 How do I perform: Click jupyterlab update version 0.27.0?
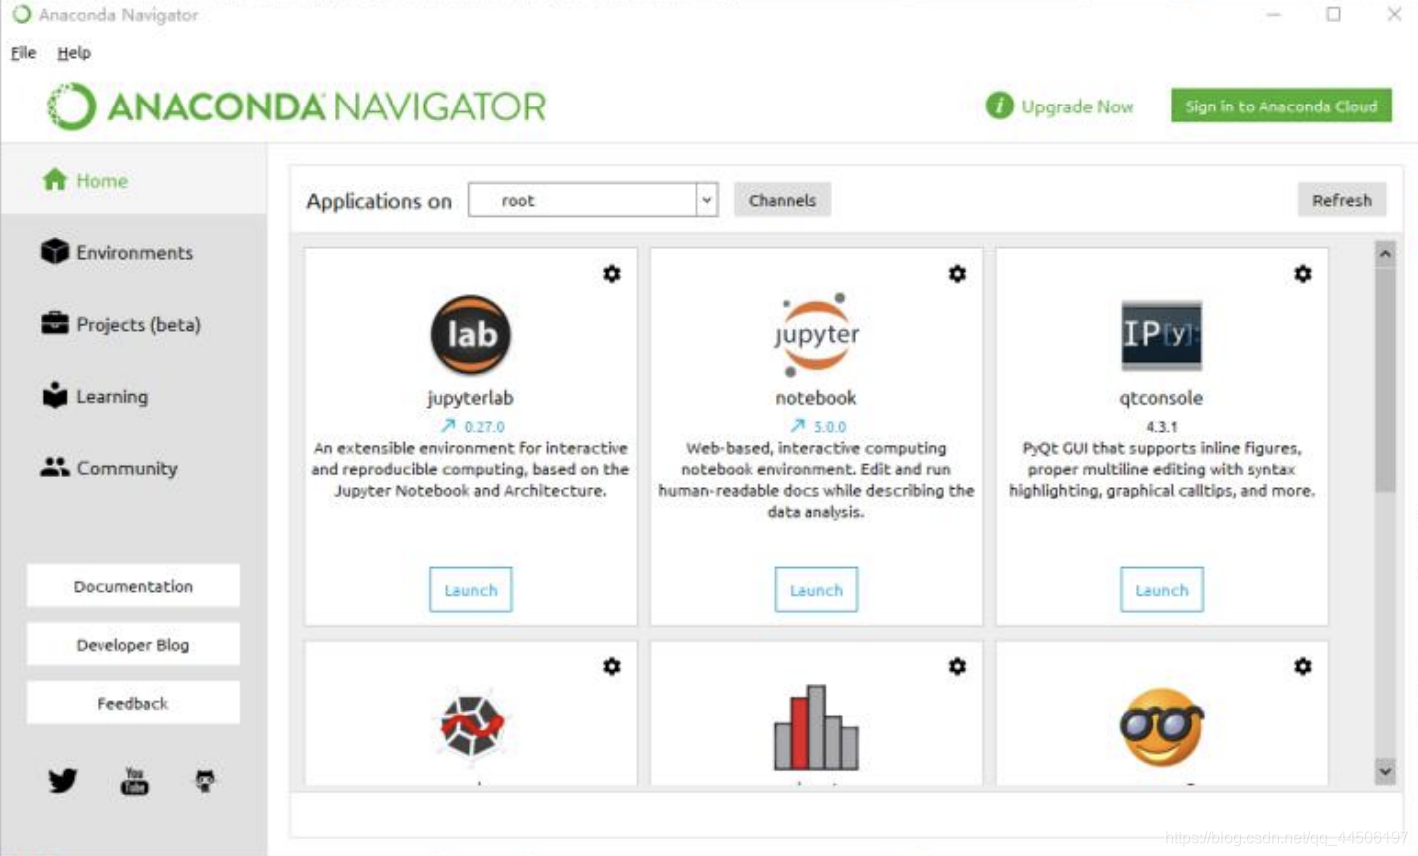pos(484,427)
